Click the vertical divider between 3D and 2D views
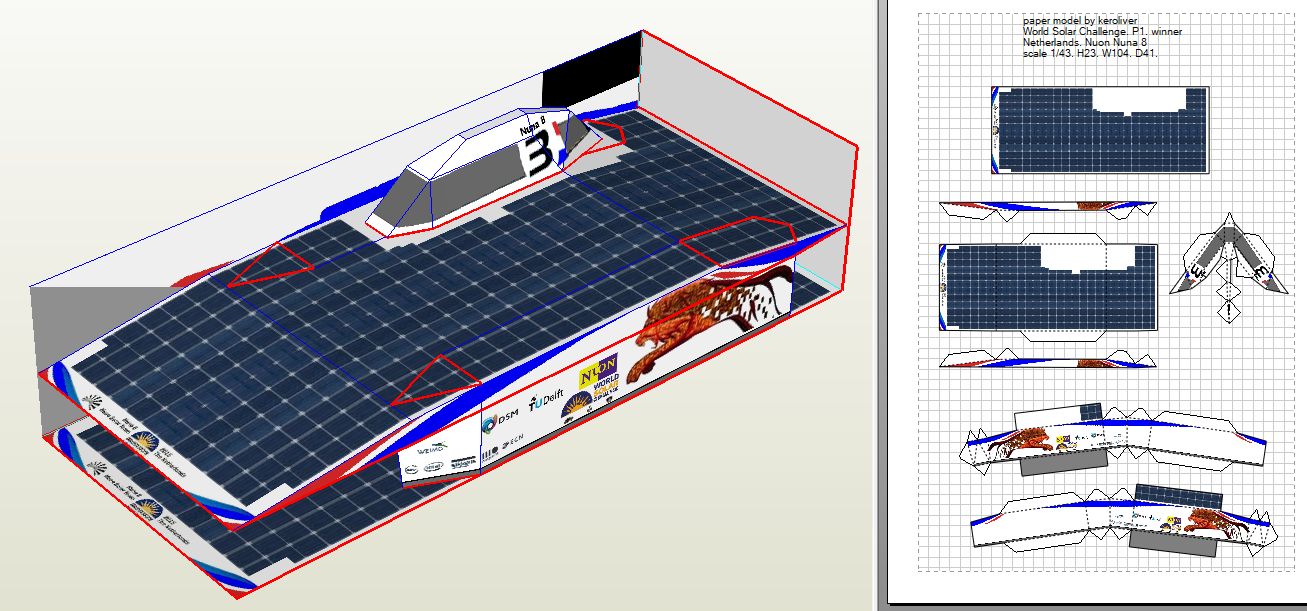The height and width of the screenshot is (611, 1307). tap(877, 300)
